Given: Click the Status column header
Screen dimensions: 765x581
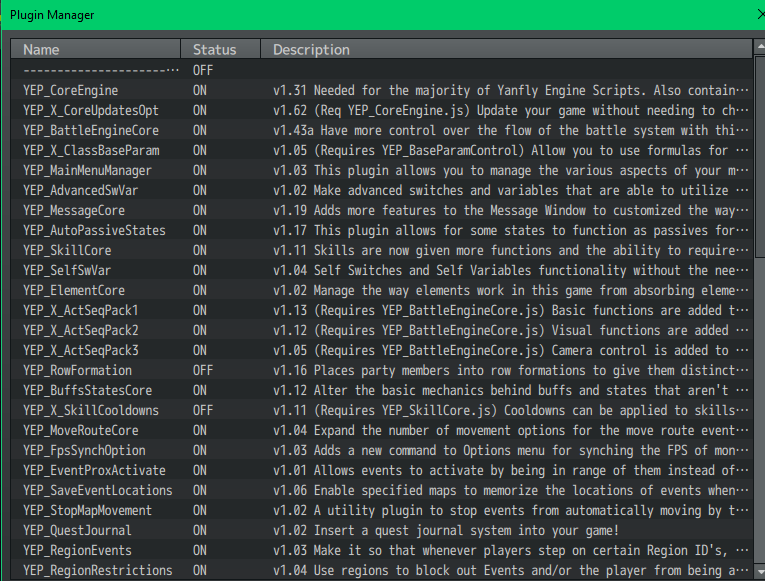Looking at the screenshot, I should coord(221,49).
